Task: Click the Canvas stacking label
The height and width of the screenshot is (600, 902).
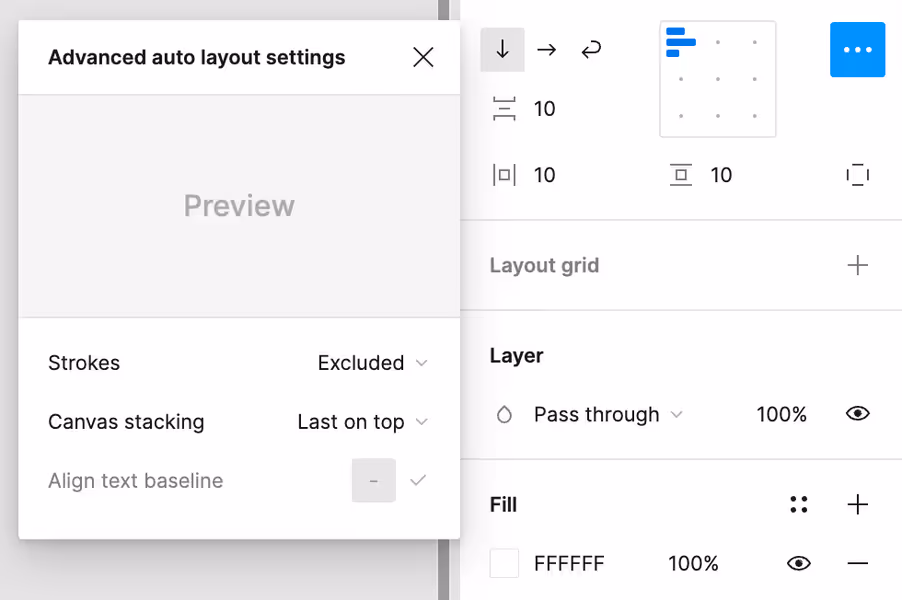Action: (x=126, y=422)
